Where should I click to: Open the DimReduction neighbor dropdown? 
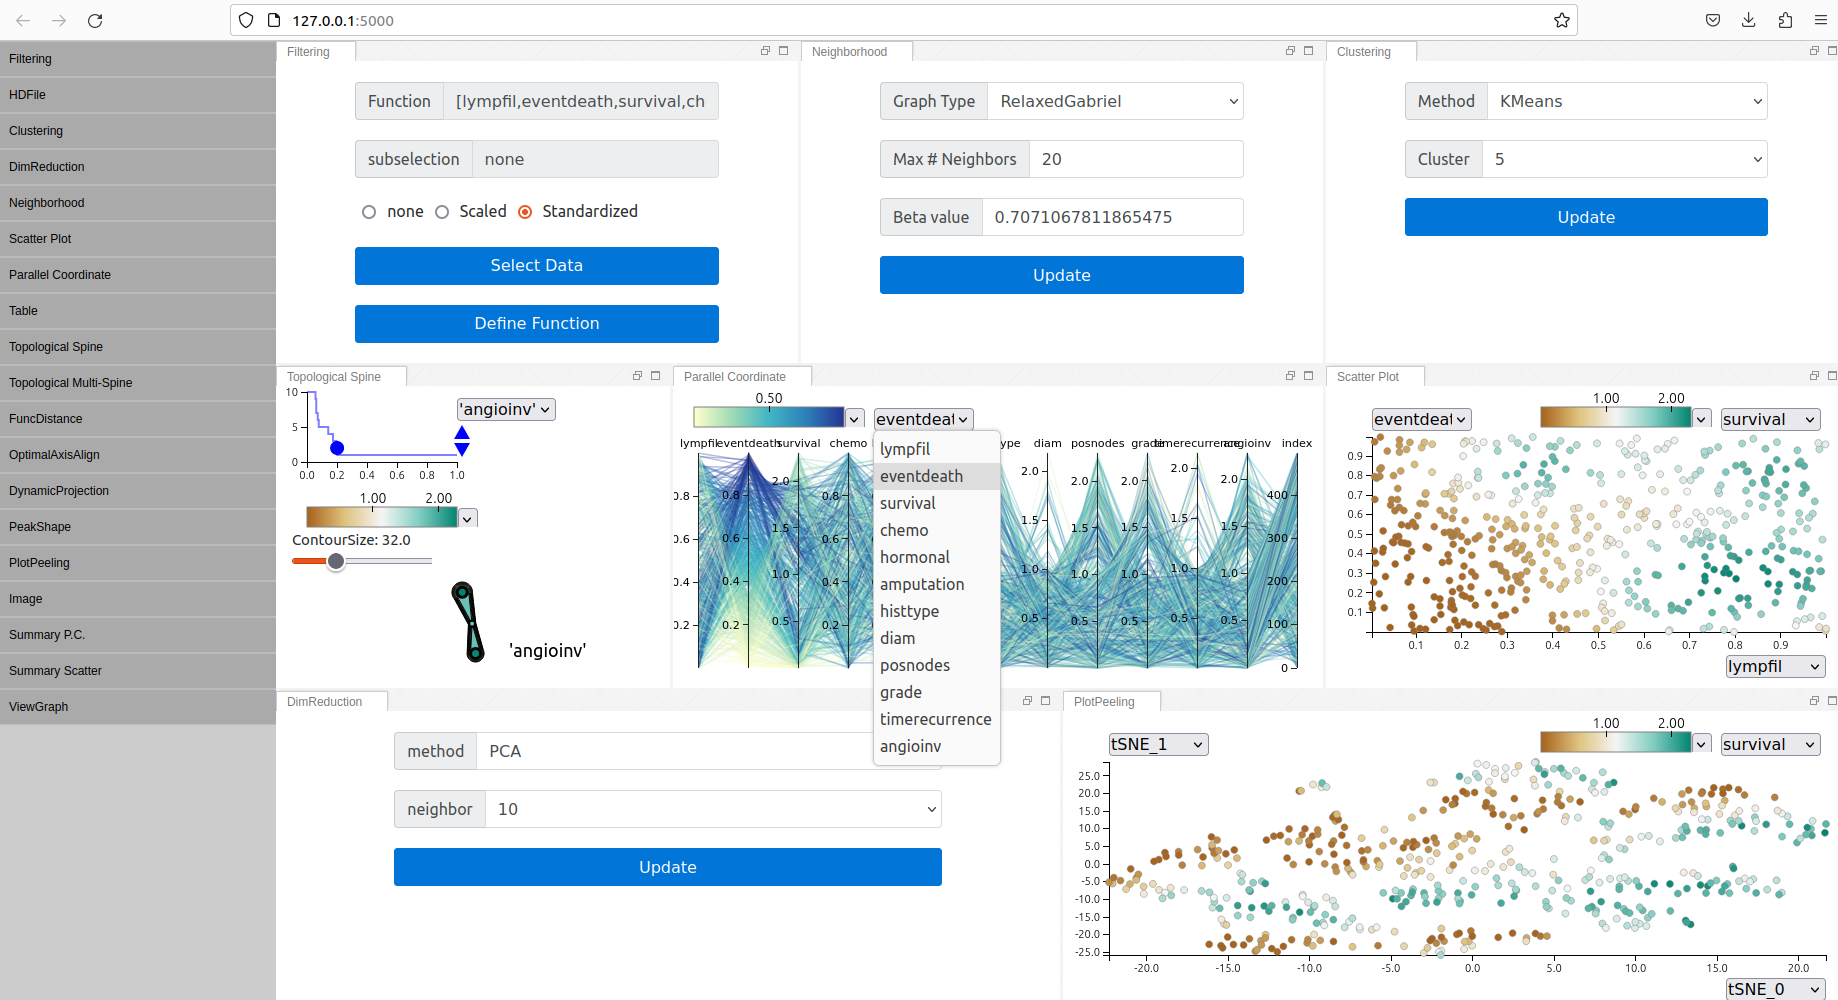(713, 809)
